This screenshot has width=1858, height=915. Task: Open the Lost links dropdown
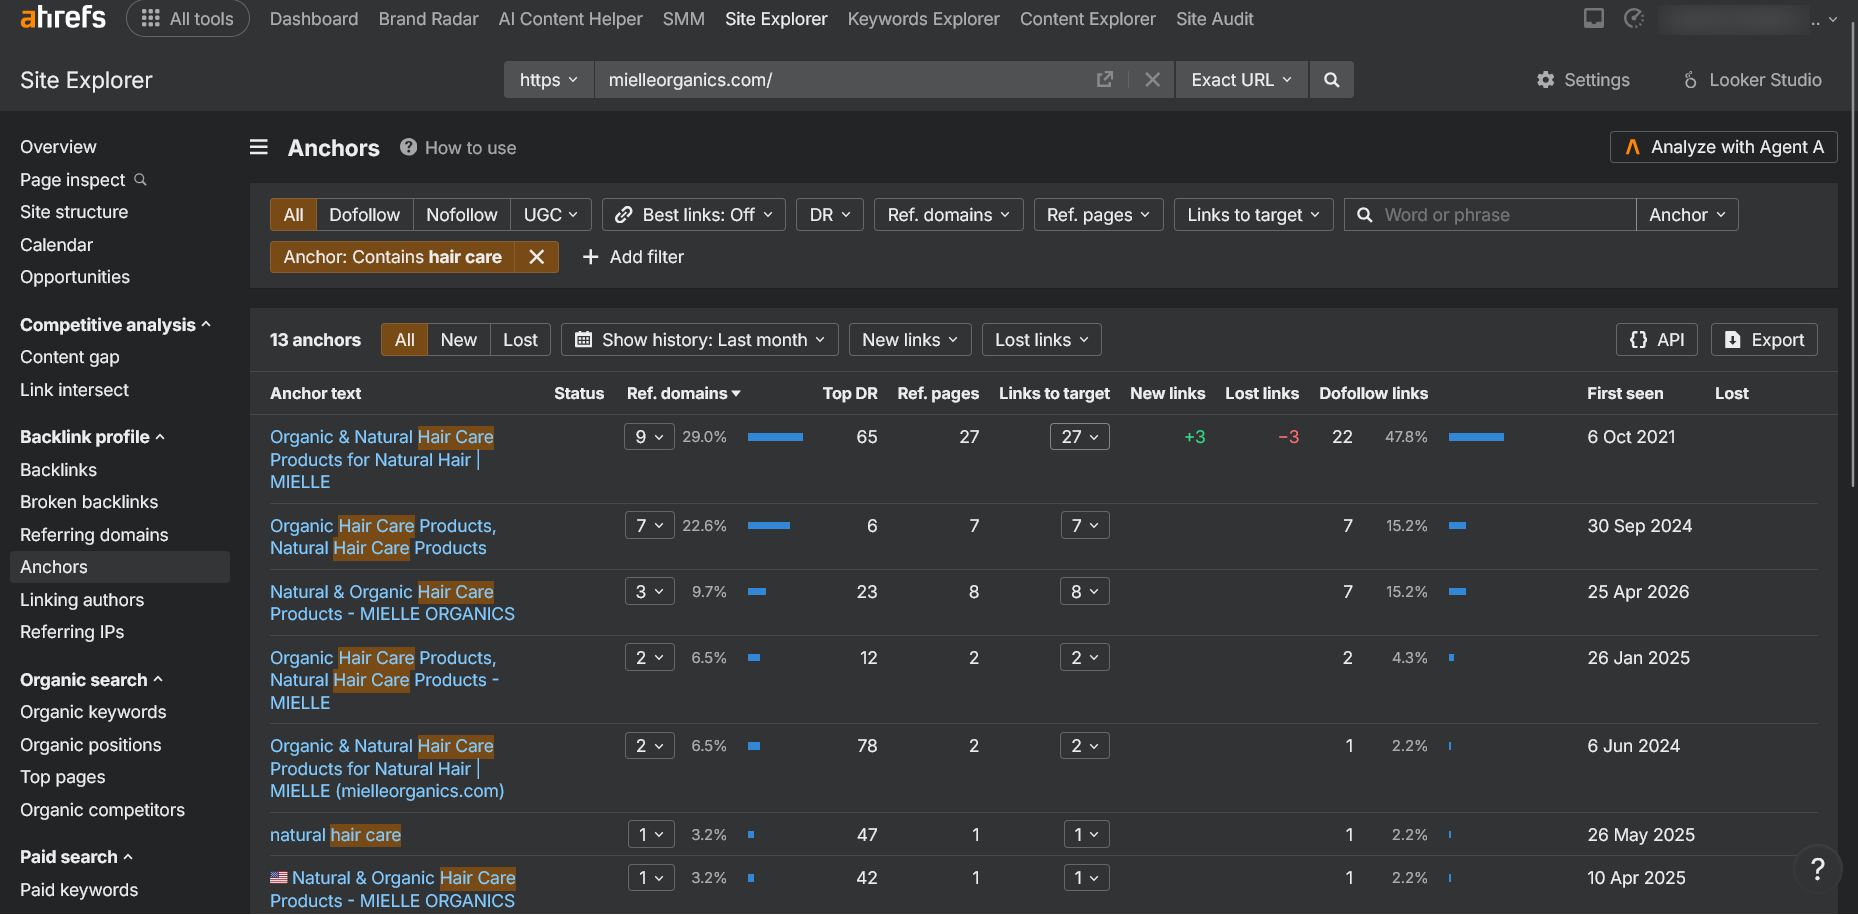tap(1042, 340)
